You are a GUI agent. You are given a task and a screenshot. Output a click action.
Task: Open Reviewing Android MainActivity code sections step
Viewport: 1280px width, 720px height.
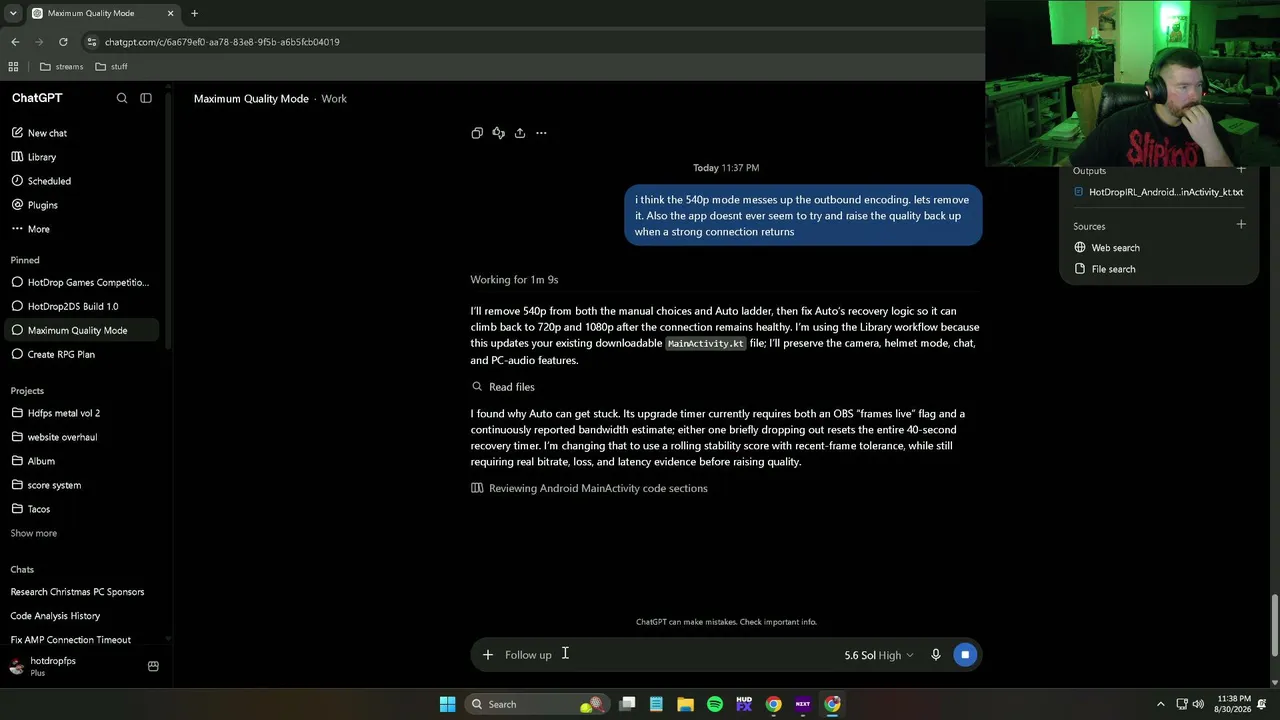pos(589,488)
